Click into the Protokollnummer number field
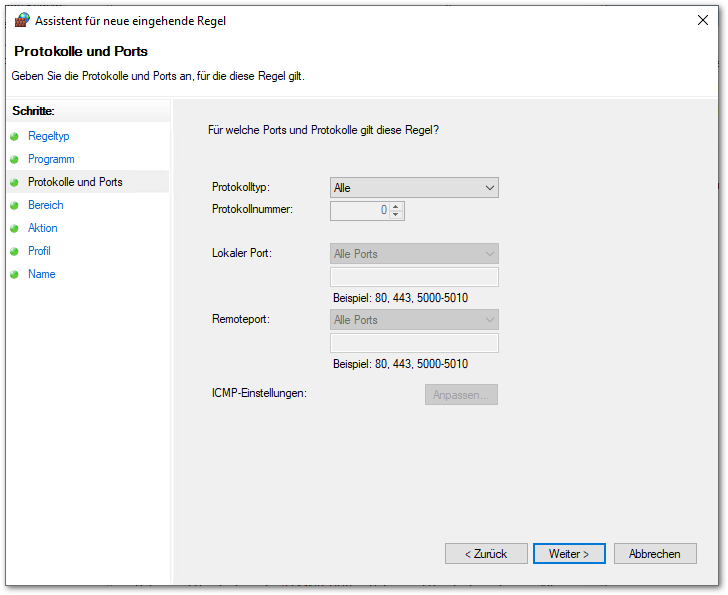728x595 pixels. click(x=360, y=211)
